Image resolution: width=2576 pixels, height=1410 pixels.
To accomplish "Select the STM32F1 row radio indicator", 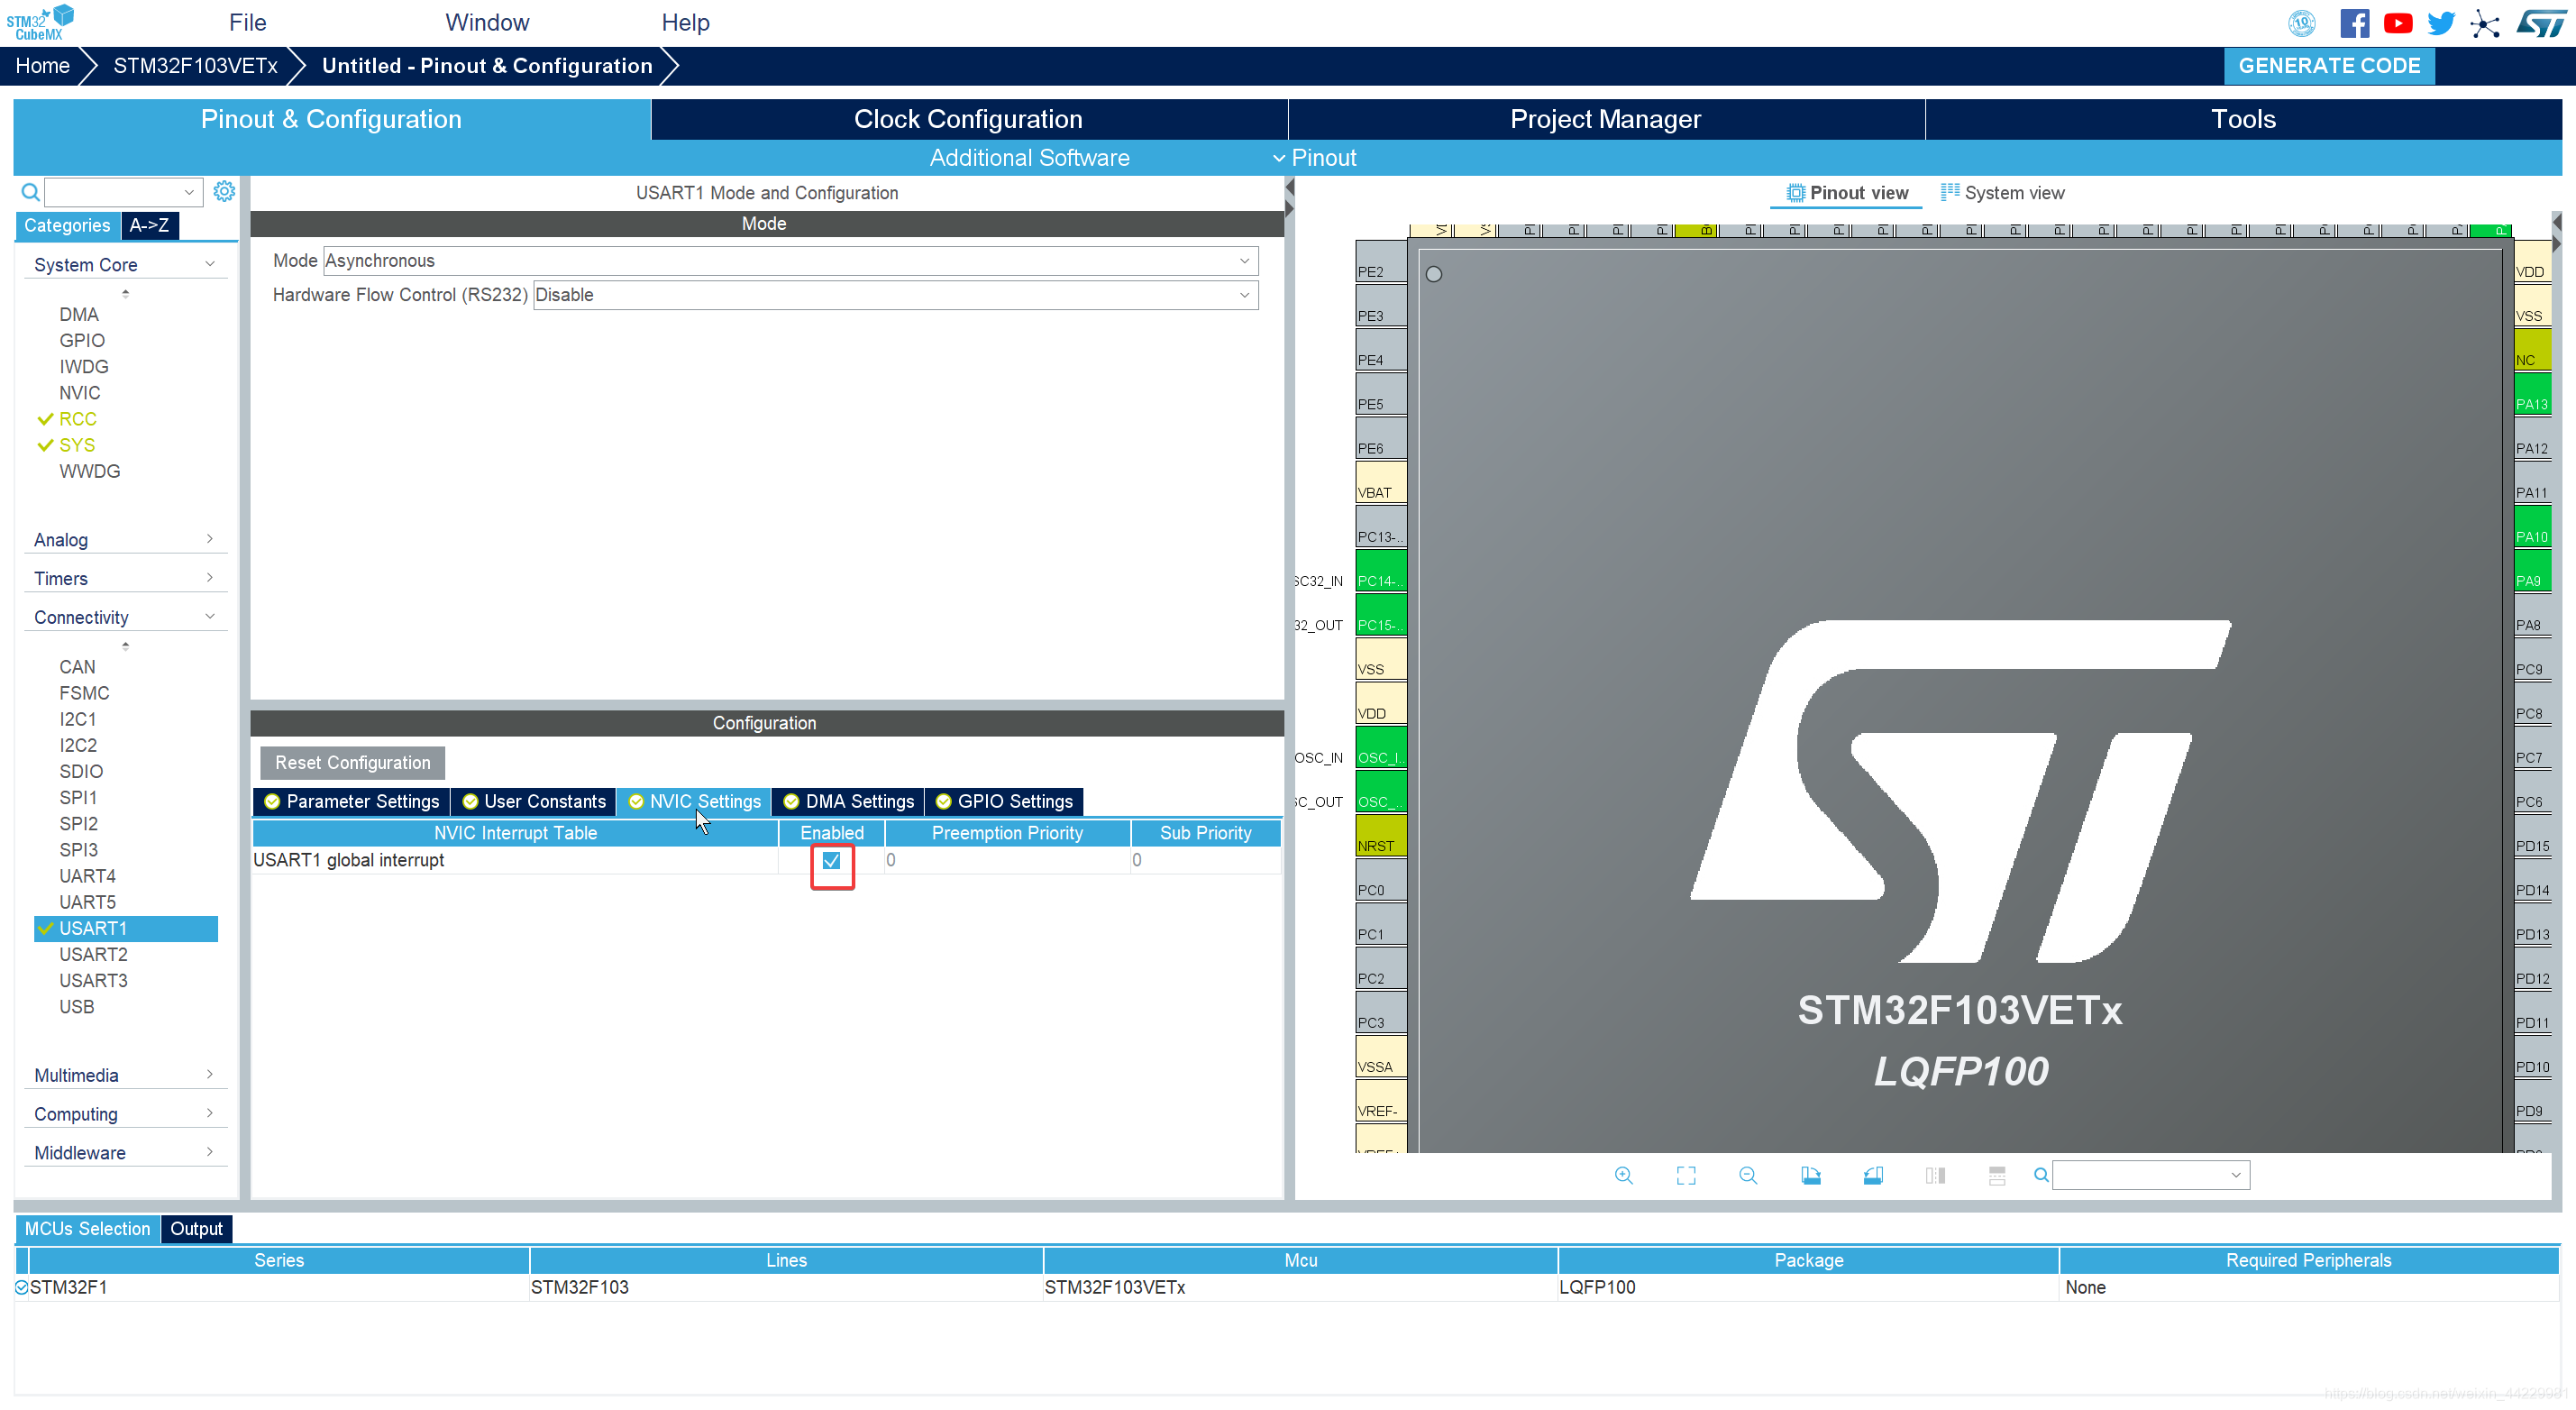I will click(21, 1287).
